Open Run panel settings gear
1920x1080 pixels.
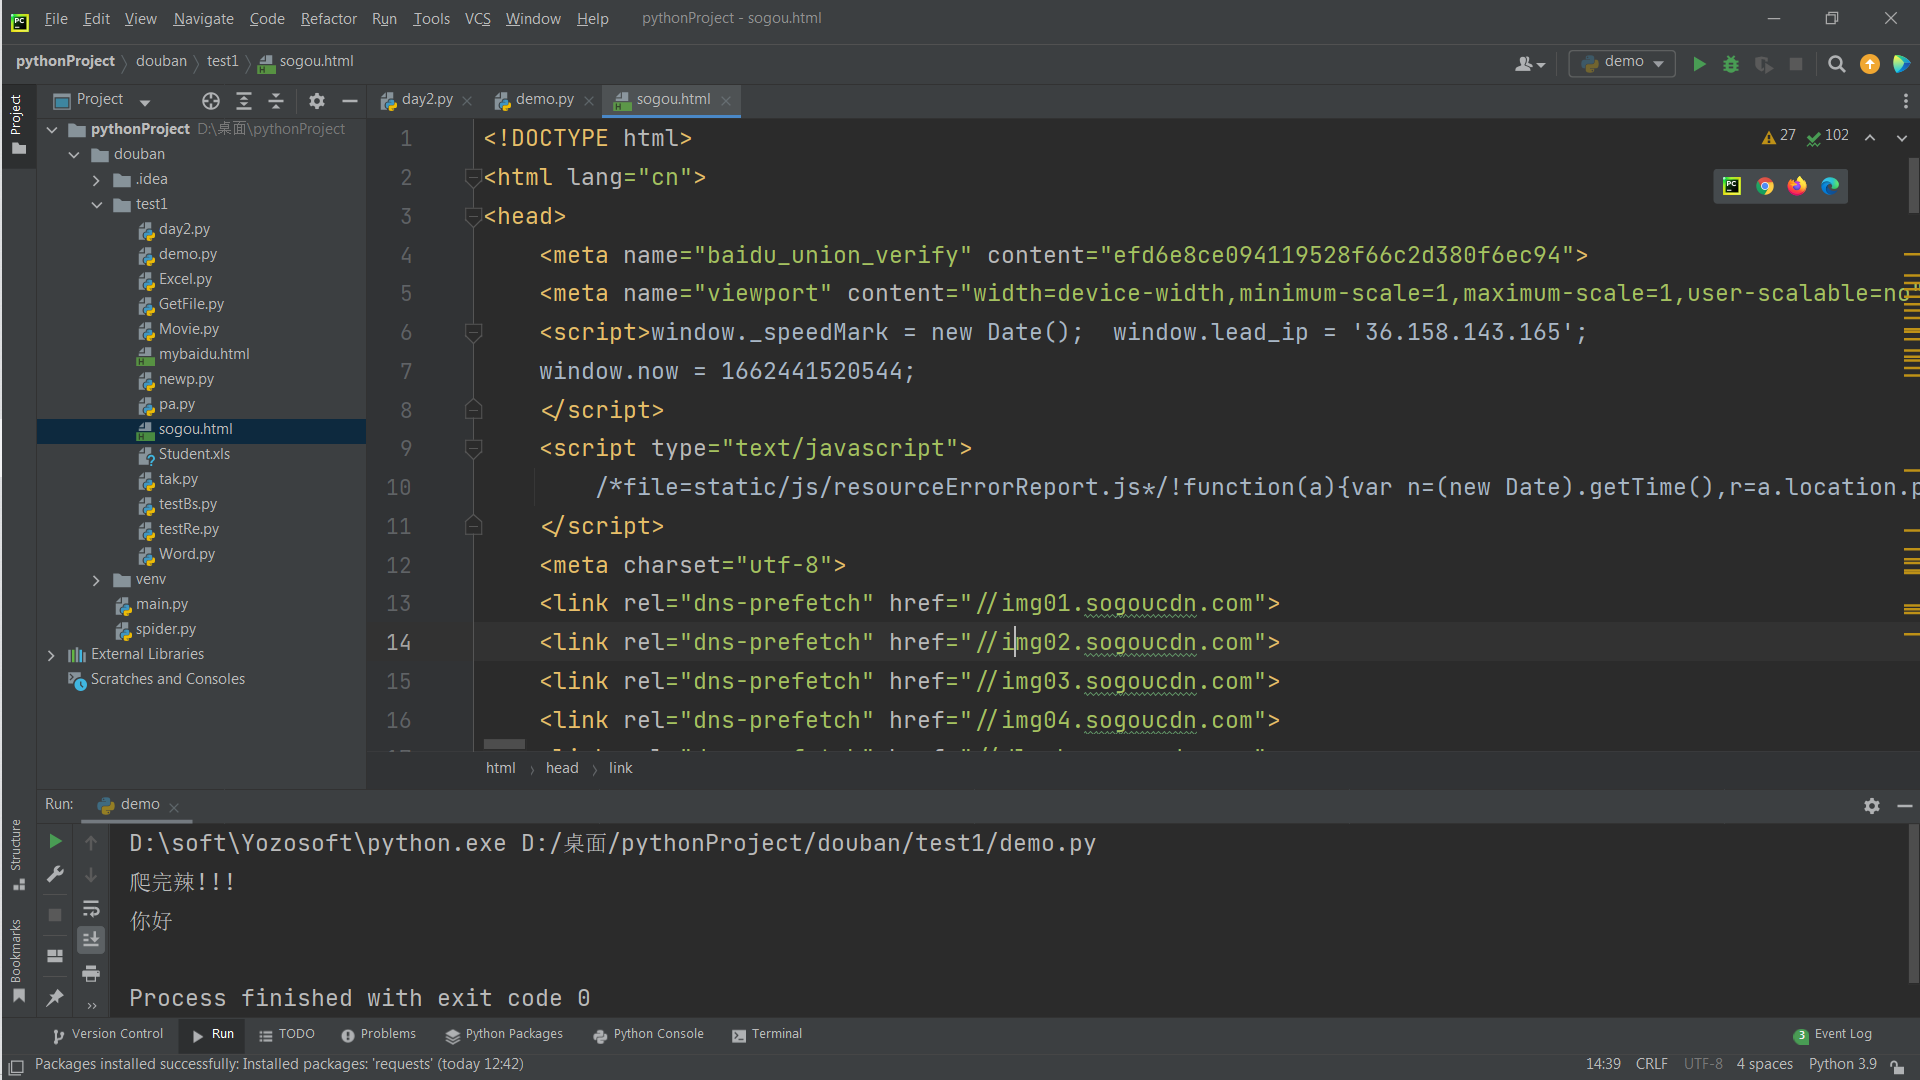(1871, 805)
